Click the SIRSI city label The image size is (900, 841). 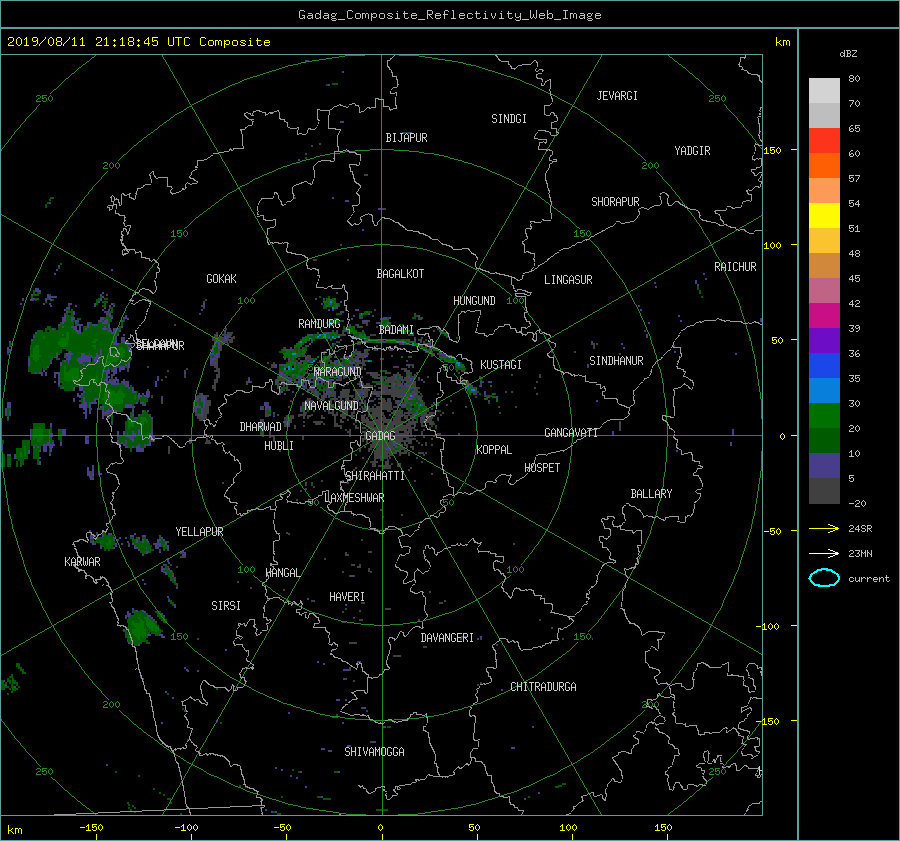tap(226, 606)
